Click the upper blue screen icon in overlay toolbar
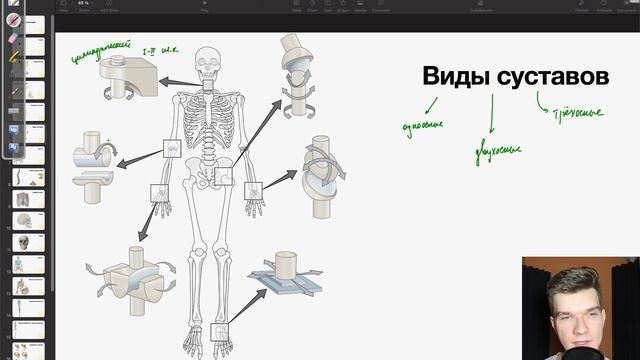The image size is (640, 360). click(13, 130)
